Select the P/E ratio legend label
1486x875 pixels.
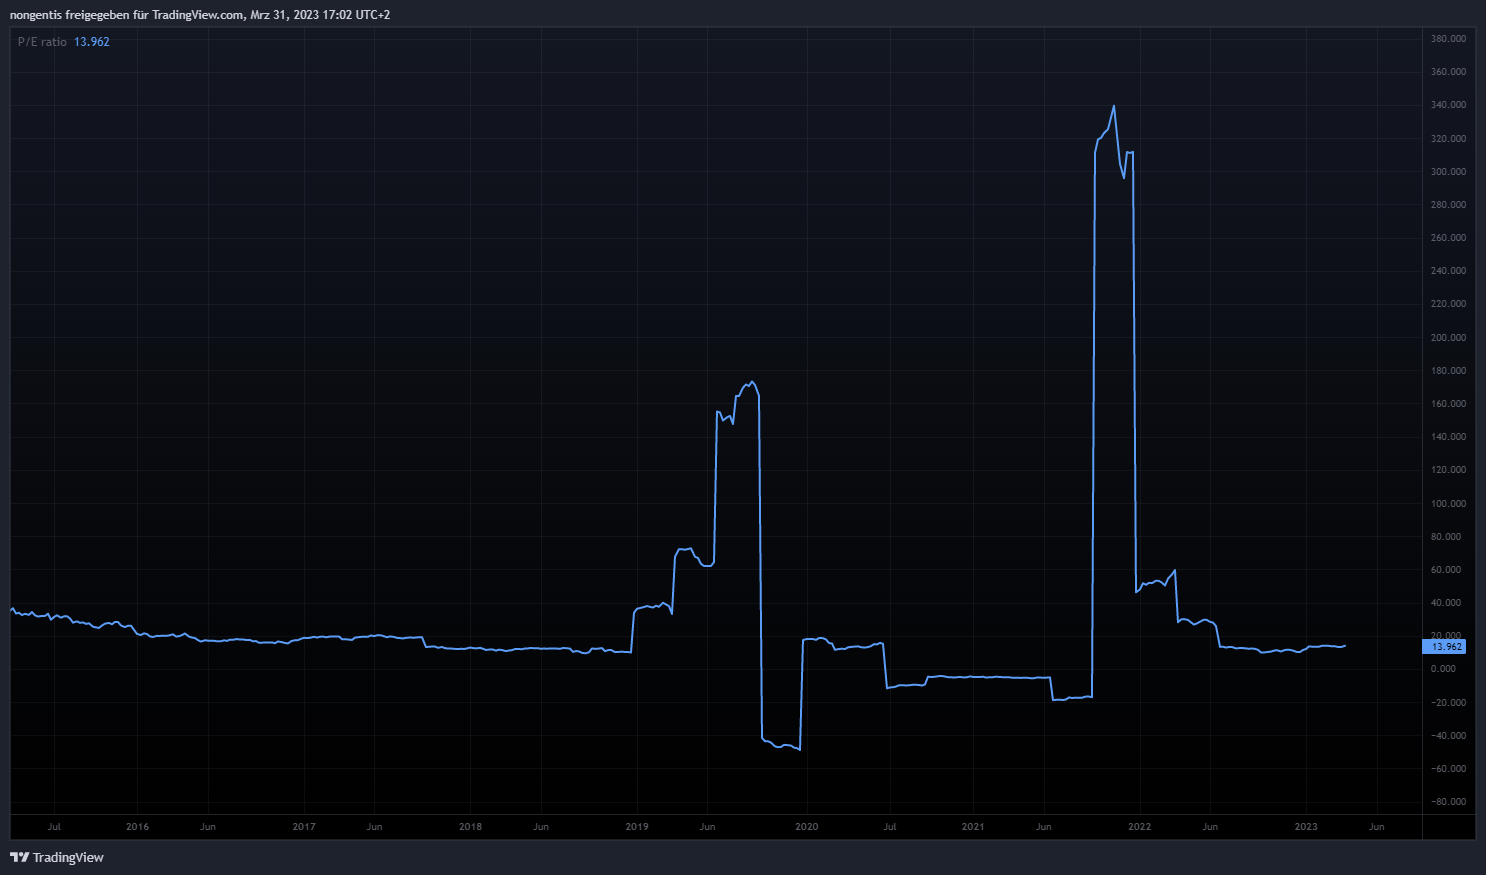pos(42,42)
